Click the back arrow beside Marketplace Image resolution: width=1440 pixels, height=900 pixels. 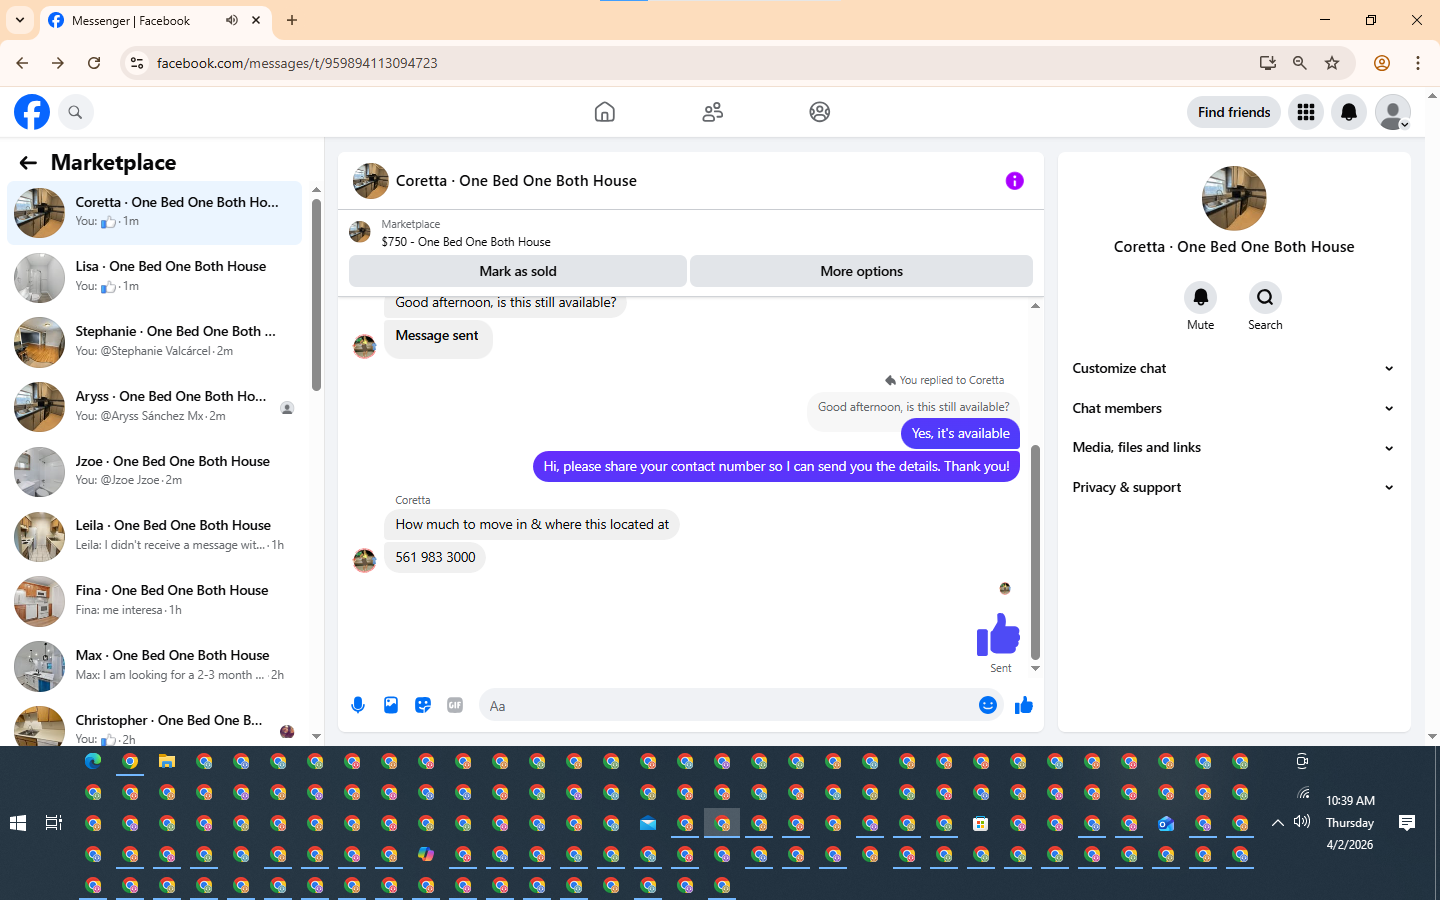coord(28,163)
